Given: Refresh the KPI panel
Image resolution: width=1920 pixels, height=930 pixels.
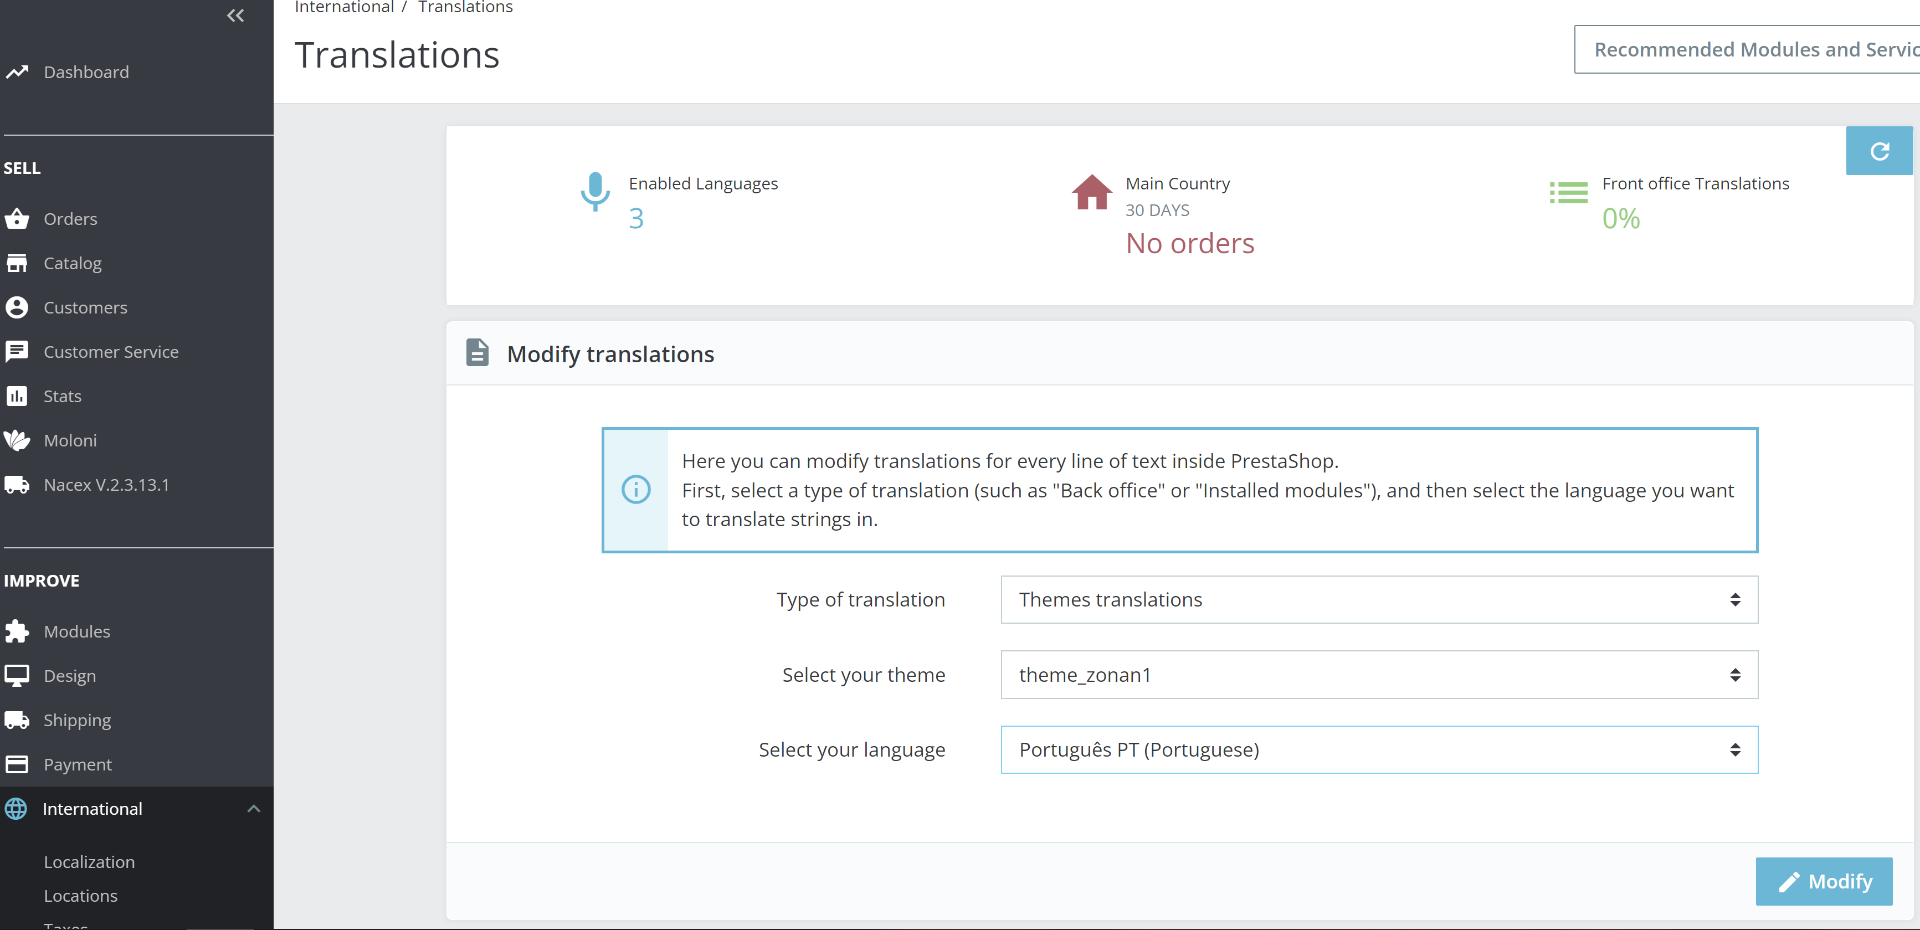Looking at the screenshot, I should pyautogui.click(x=1879, y=151).
